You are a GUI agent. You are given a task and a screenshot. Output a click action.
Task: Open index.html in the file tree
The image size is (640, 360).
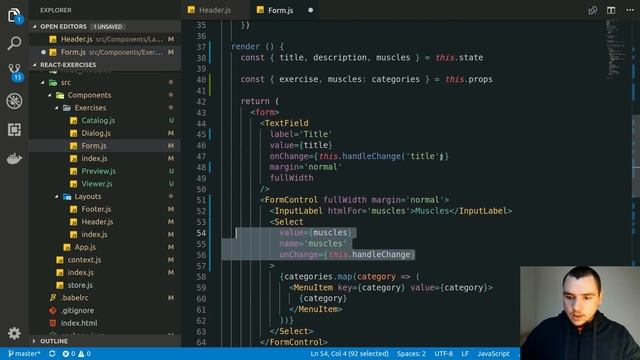click(79, 323)
